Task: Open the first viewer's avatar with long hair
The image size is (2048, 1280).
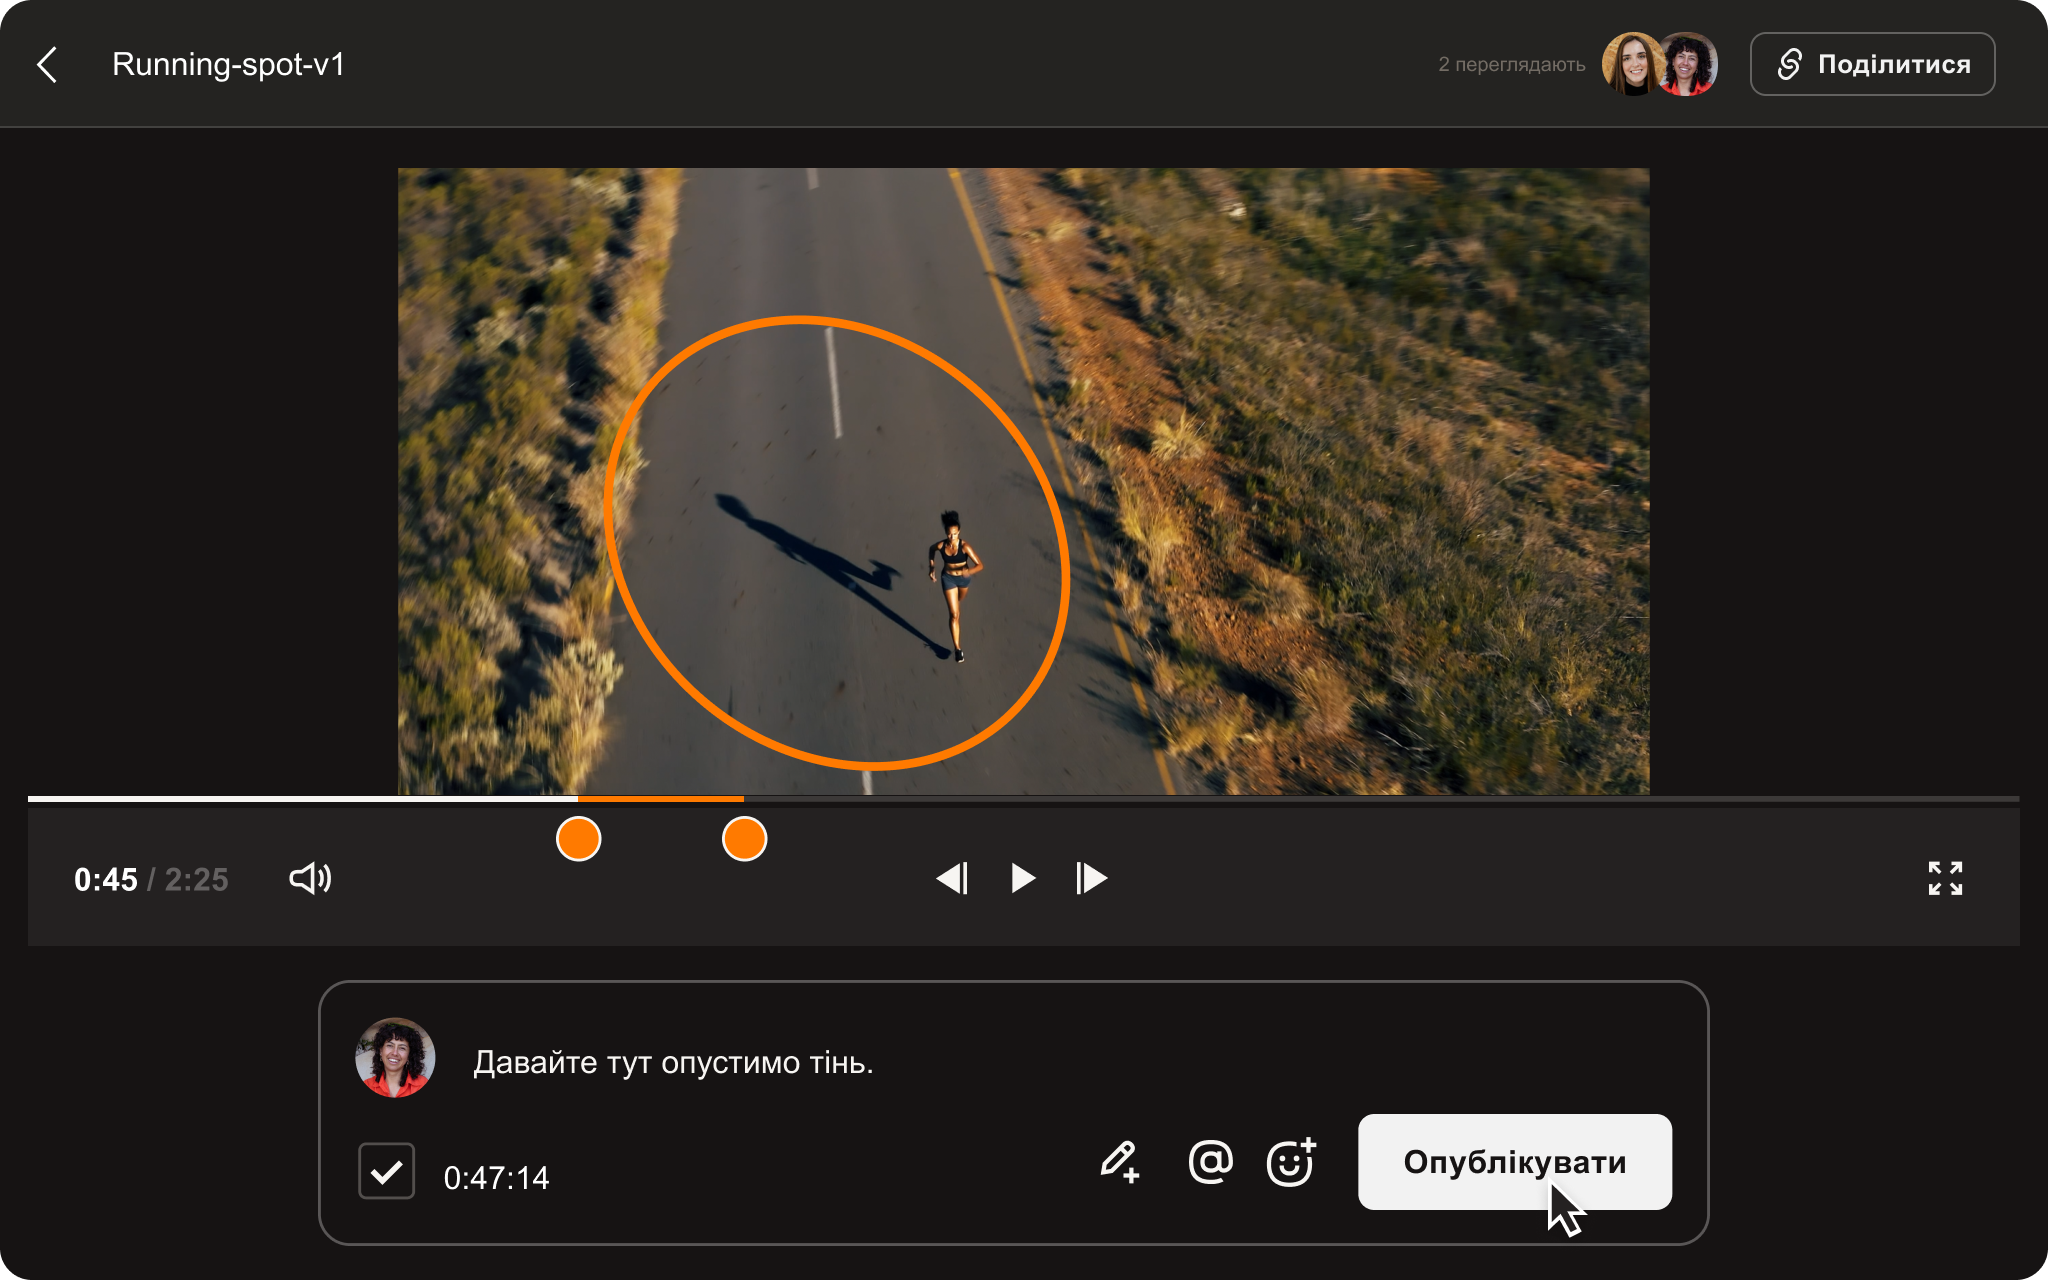Action: coord(1632,64)
